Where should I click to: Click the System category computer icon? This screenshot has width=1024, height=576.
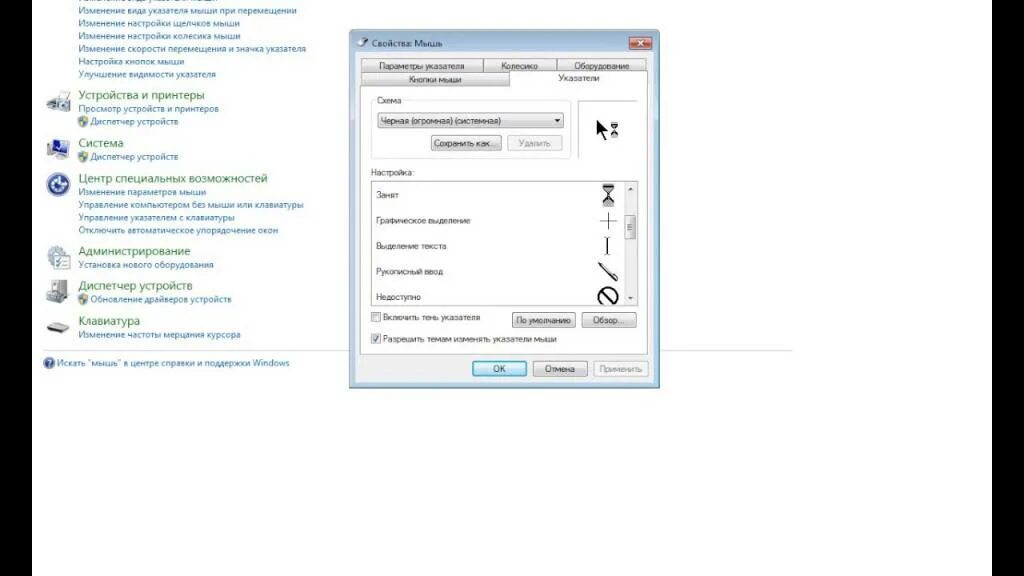(x=58, y=149)
